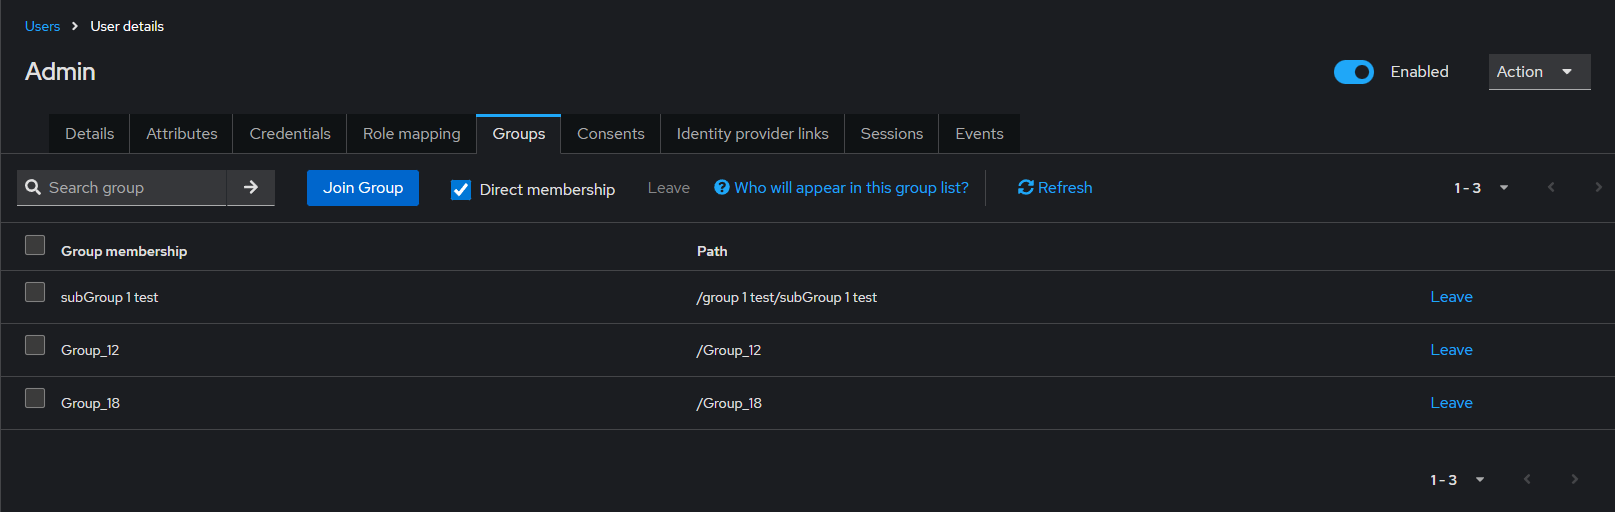This screenshot has width=1615, height=512.
Task: Select the Groups tab
Action: coord(519,134)
